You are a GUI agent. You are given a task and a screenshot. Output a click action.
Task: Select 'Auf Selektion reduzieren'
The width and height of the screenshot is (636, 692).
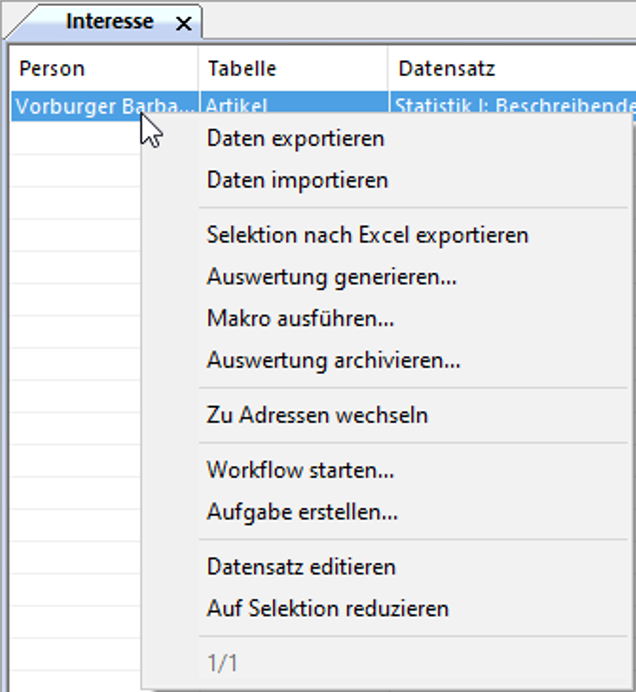[327, 608]
